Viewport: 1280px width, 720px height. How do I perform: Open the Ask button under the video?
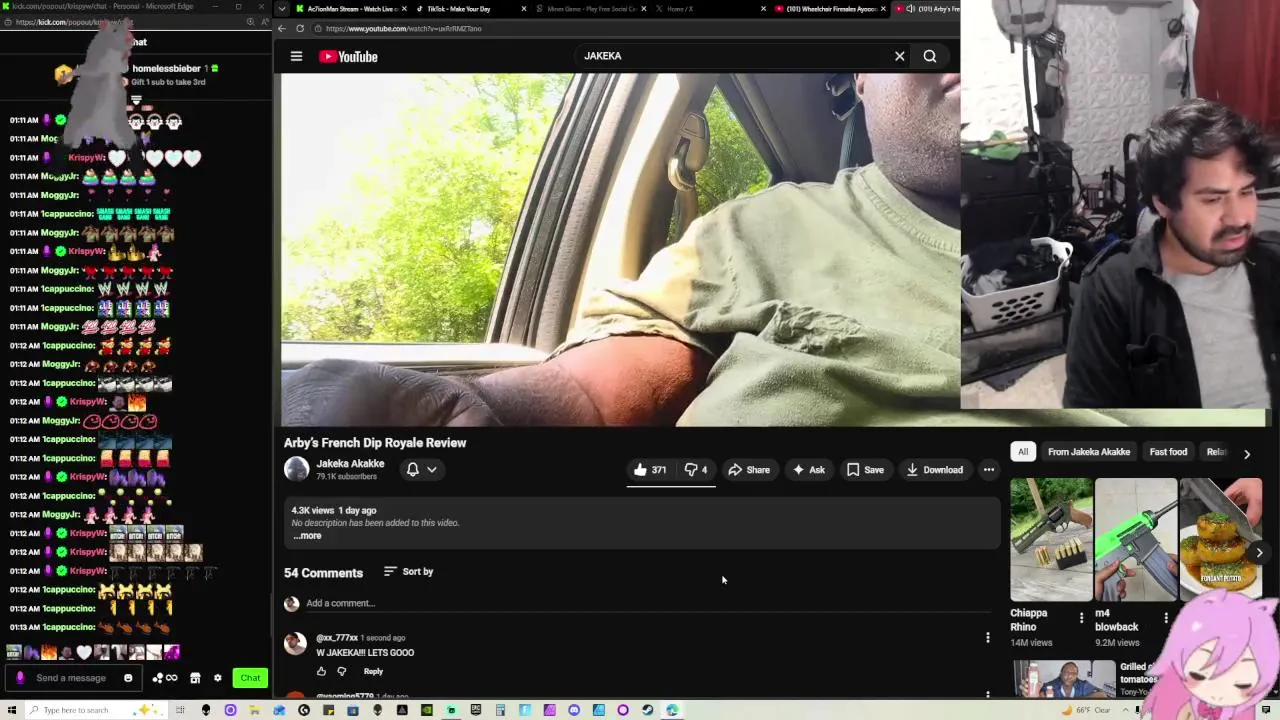click(808, 469)
